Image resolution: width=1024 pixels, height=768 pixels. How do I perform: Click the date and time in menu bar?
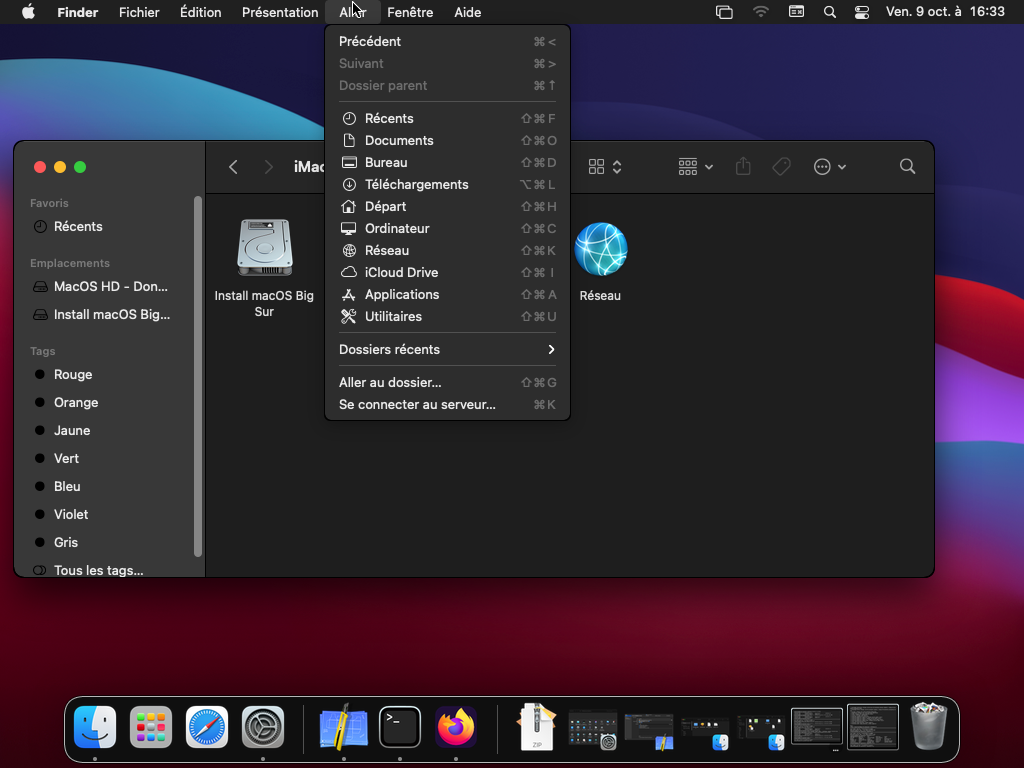(945, 12)
